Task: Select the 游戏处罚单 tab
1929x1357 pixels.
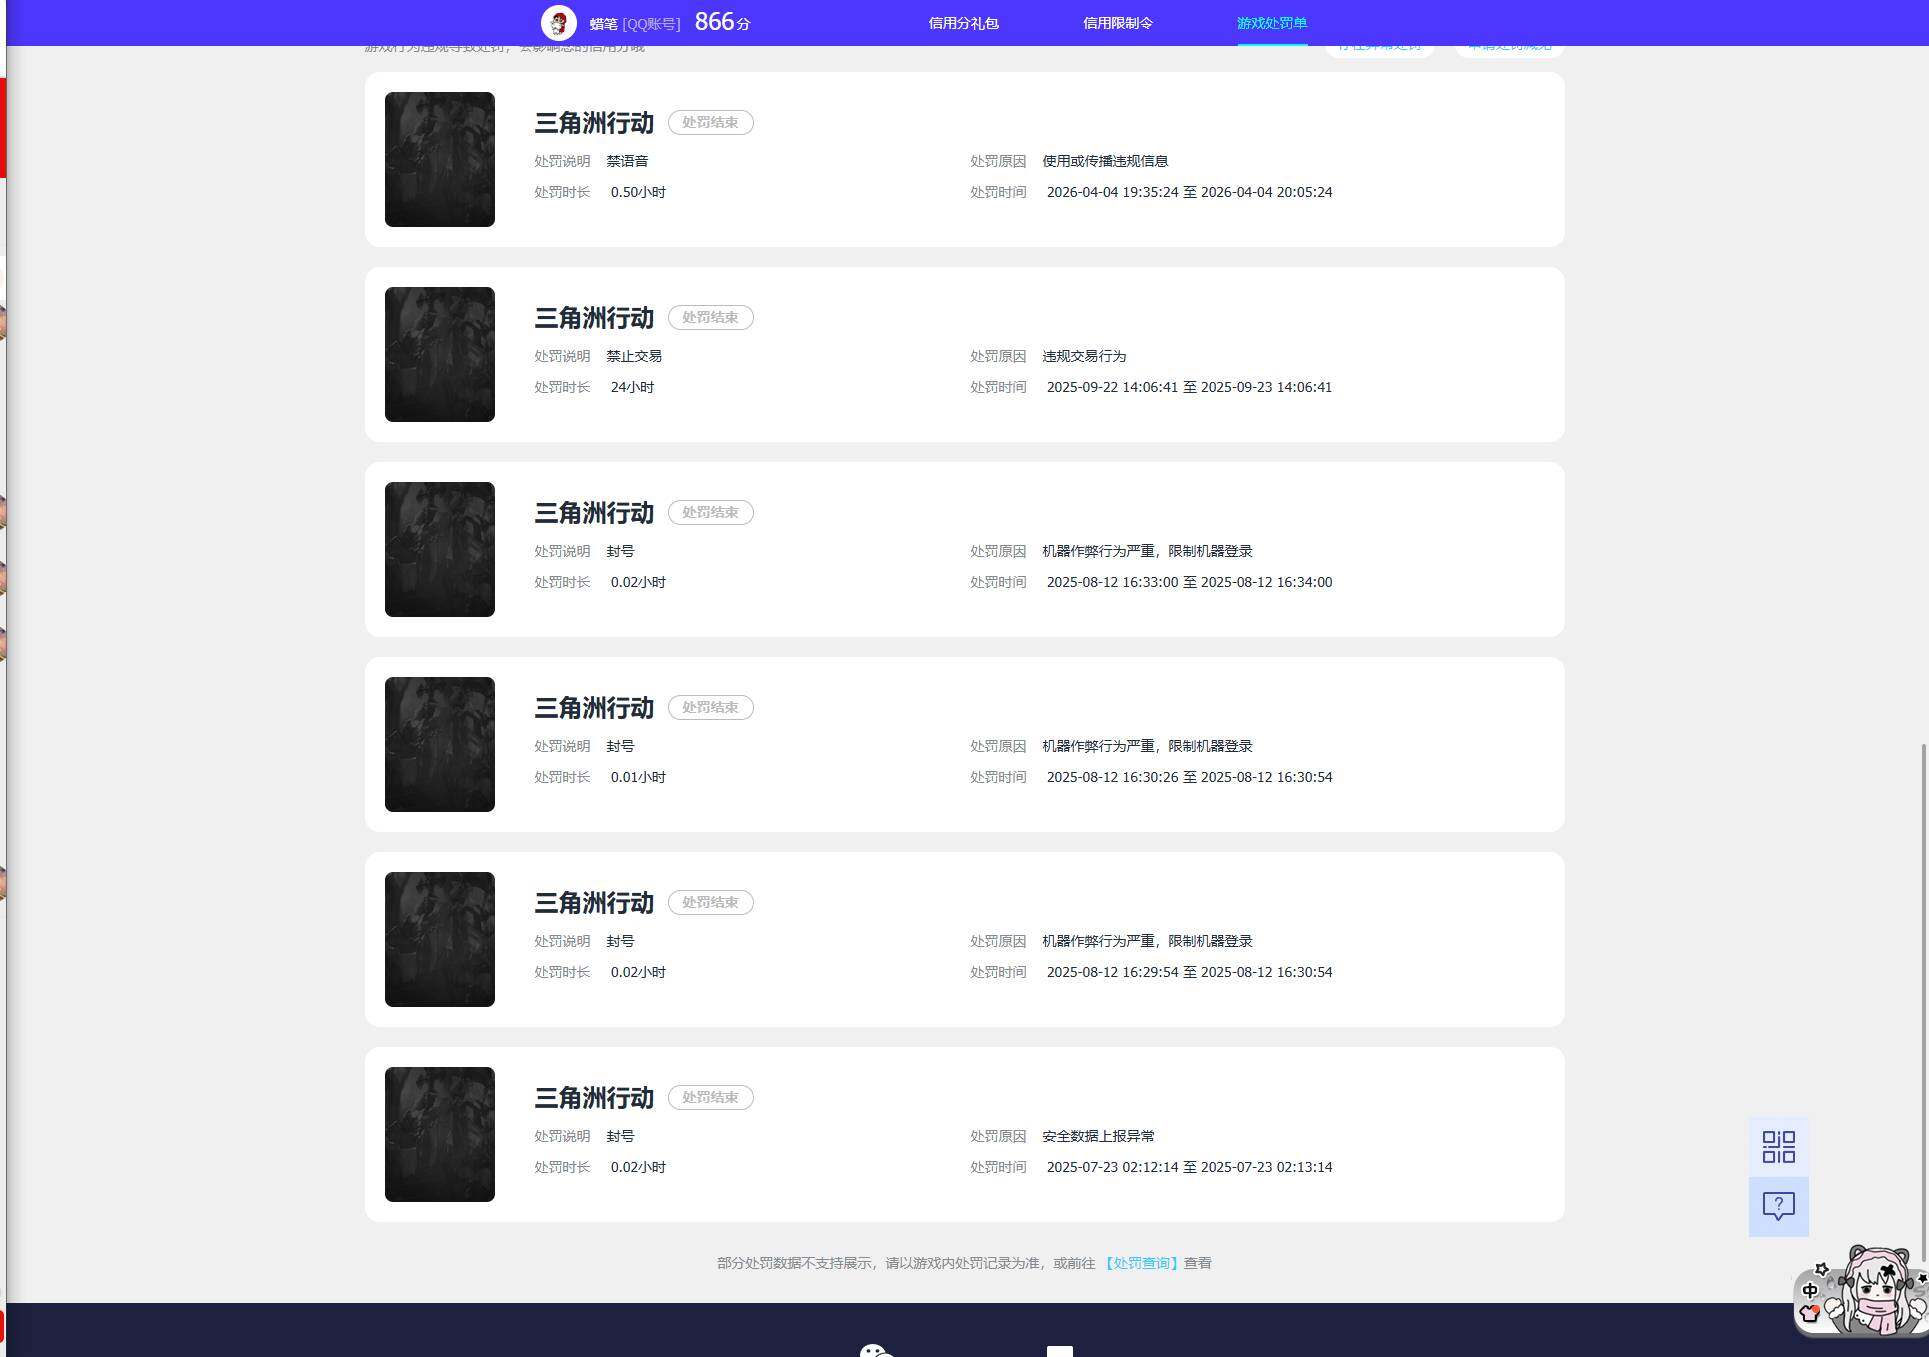Action: point(1271,23)
